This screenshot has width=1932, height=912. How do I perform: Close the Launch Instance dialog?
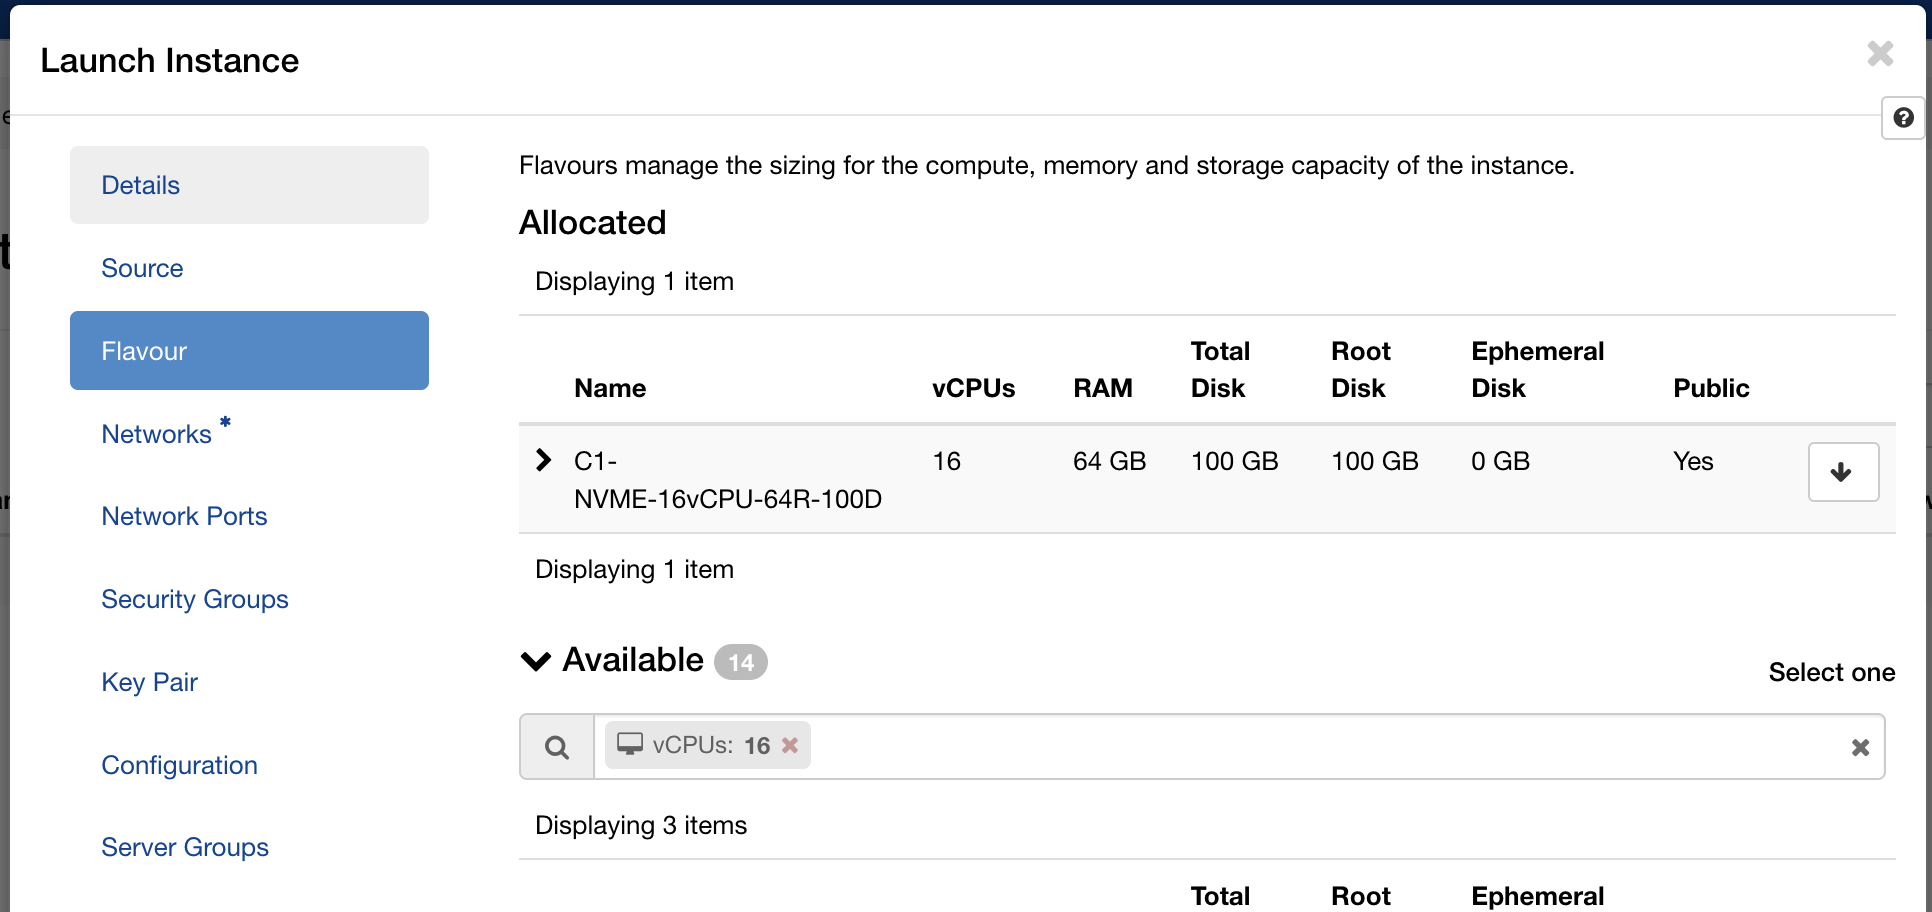coord(1880,54)
